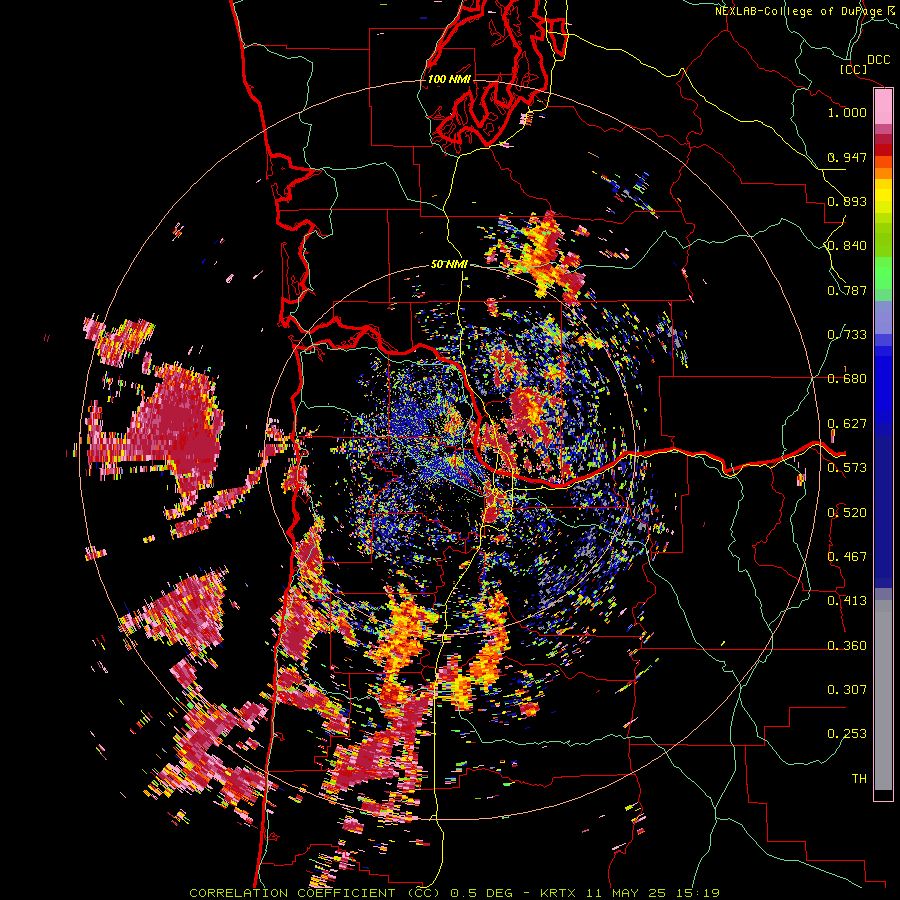Click the 0.307 scale value
This screenshot has height=900, width=900.
click(847, 690)
